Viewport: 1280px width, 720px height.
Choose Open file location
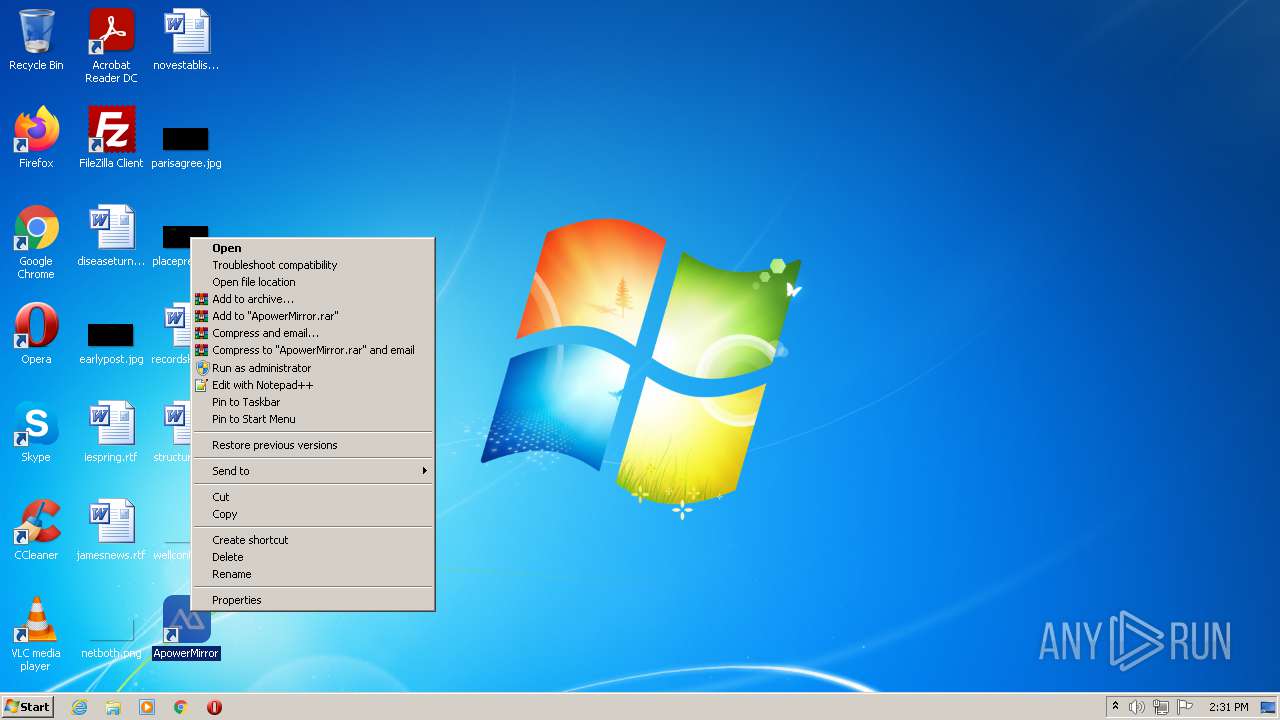(x=313, y=282)
